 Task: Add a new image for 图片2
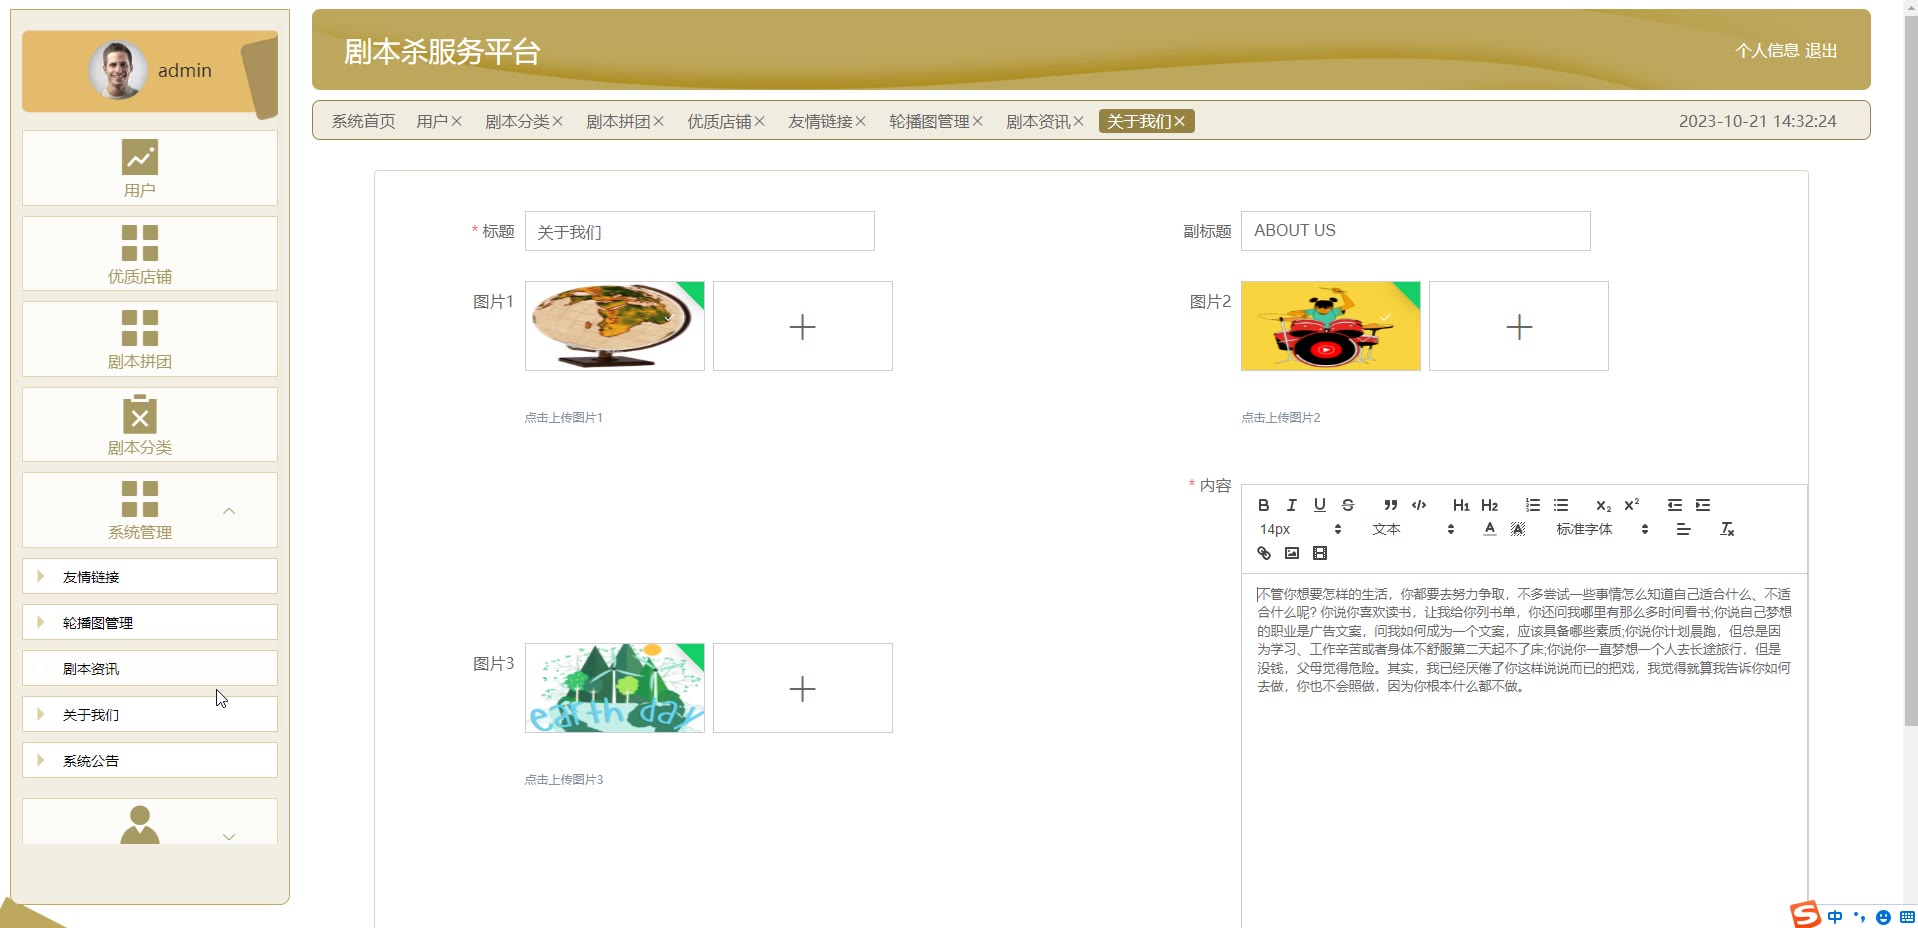coord(1519,326)
